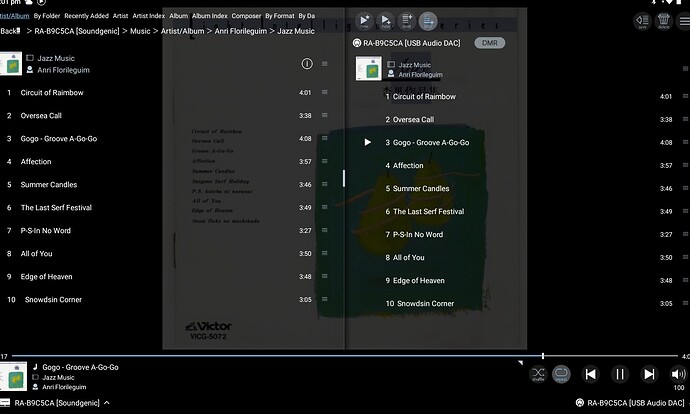Select '9 Edge of Heaven' in playlist
This screenshot has width=690, height=414.
tap(415, 280)
